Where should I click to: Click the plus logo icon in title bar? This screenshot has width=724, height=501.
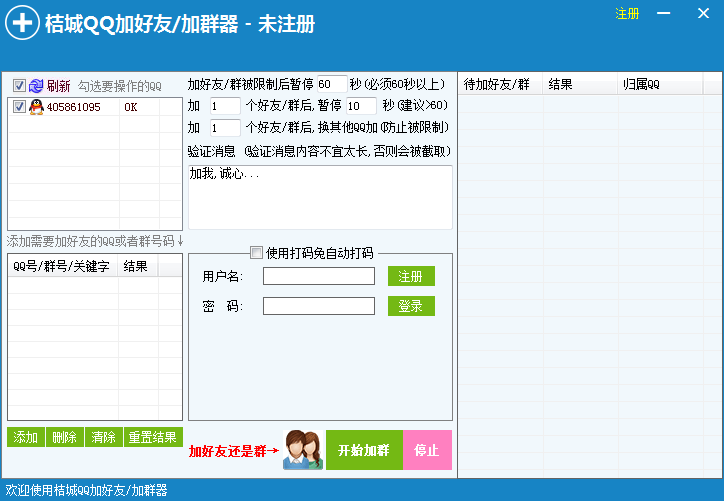click(x=22, y=23)
